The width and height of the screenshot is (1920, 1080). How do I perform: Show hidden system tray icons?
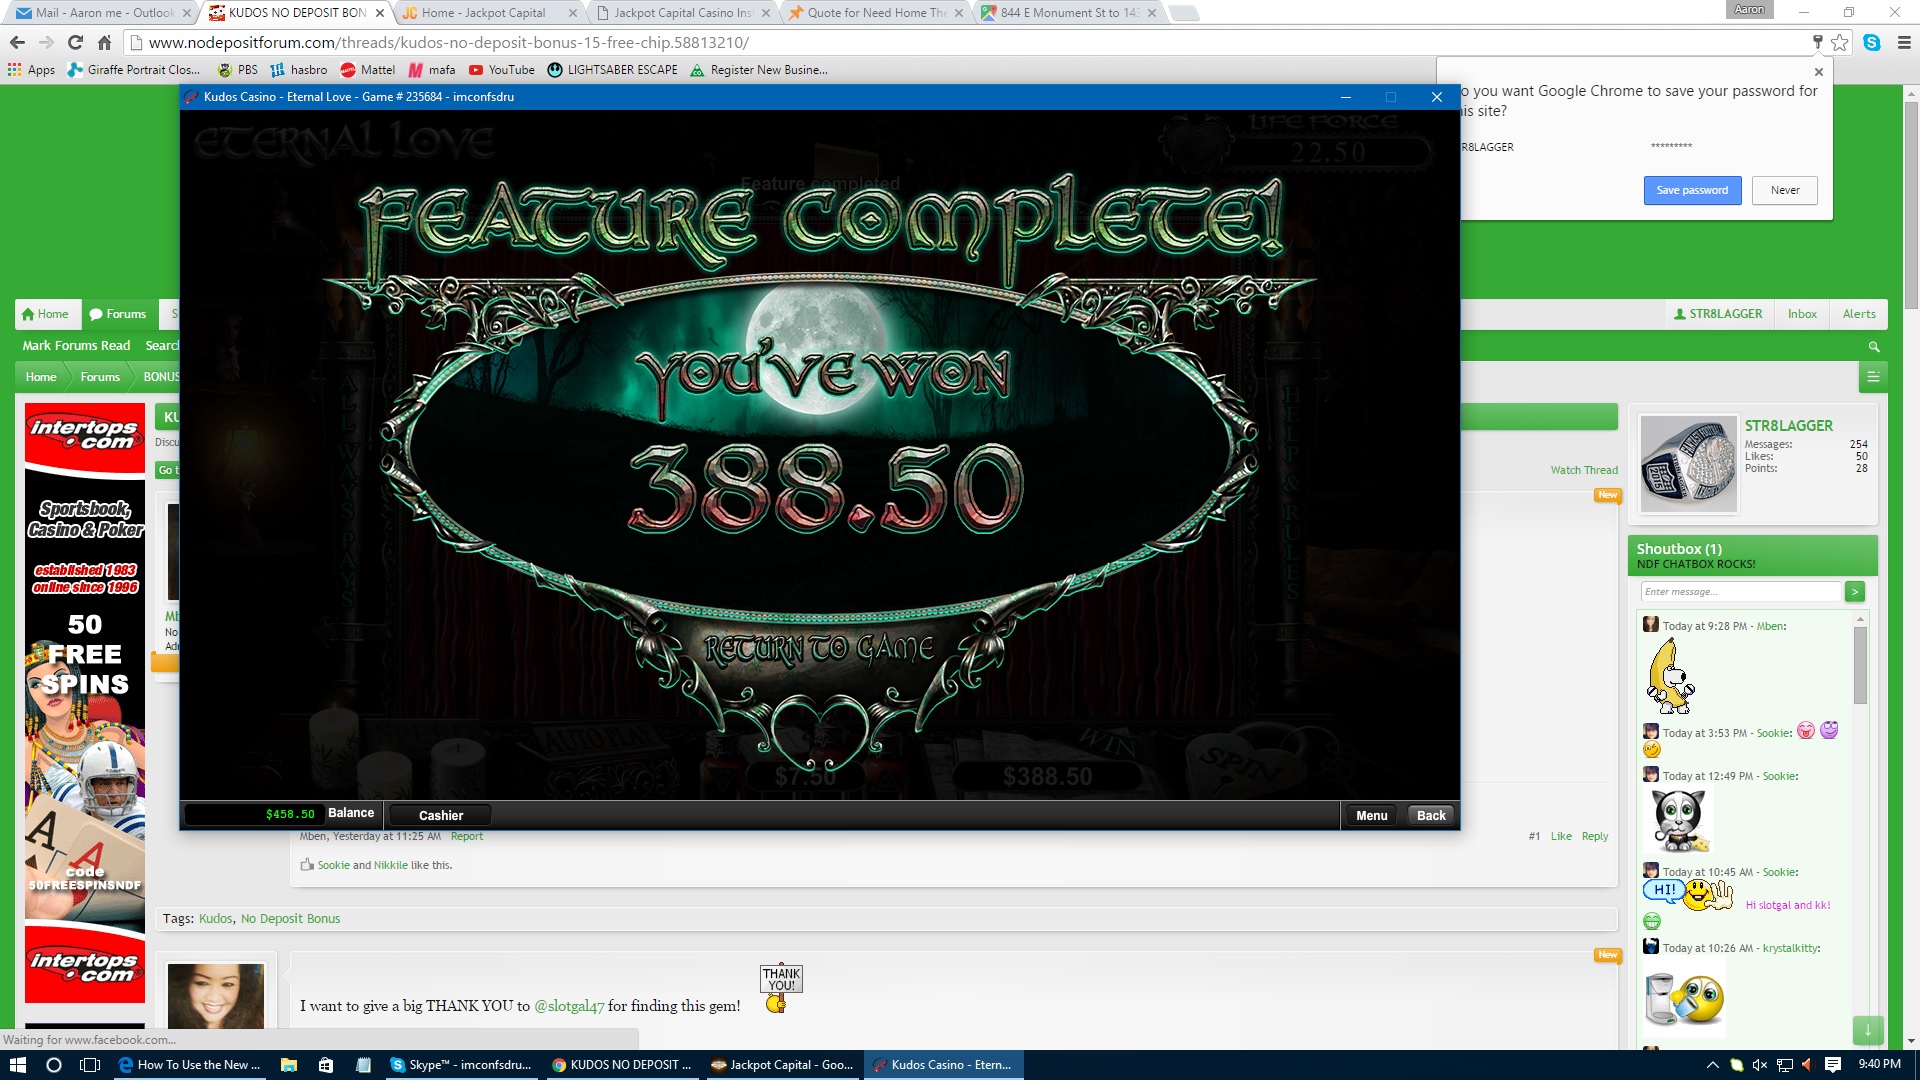[1712, 1065]
